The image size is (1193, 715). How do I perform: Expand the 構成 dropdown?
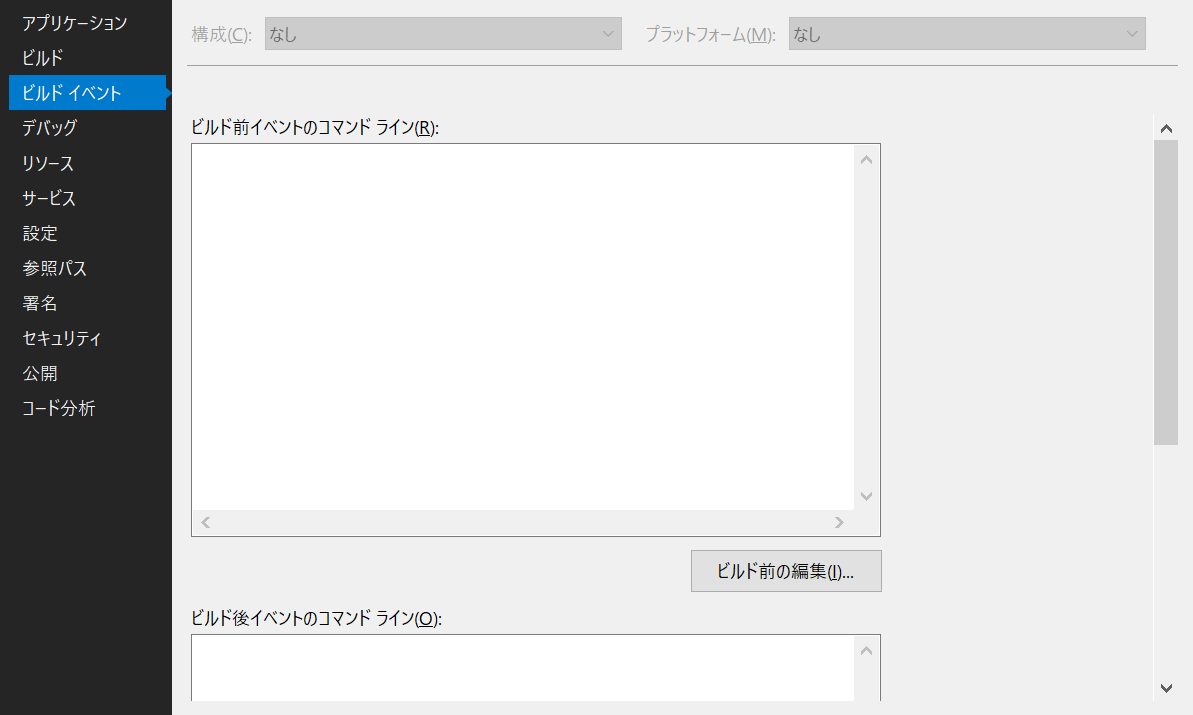click(443, 34)
